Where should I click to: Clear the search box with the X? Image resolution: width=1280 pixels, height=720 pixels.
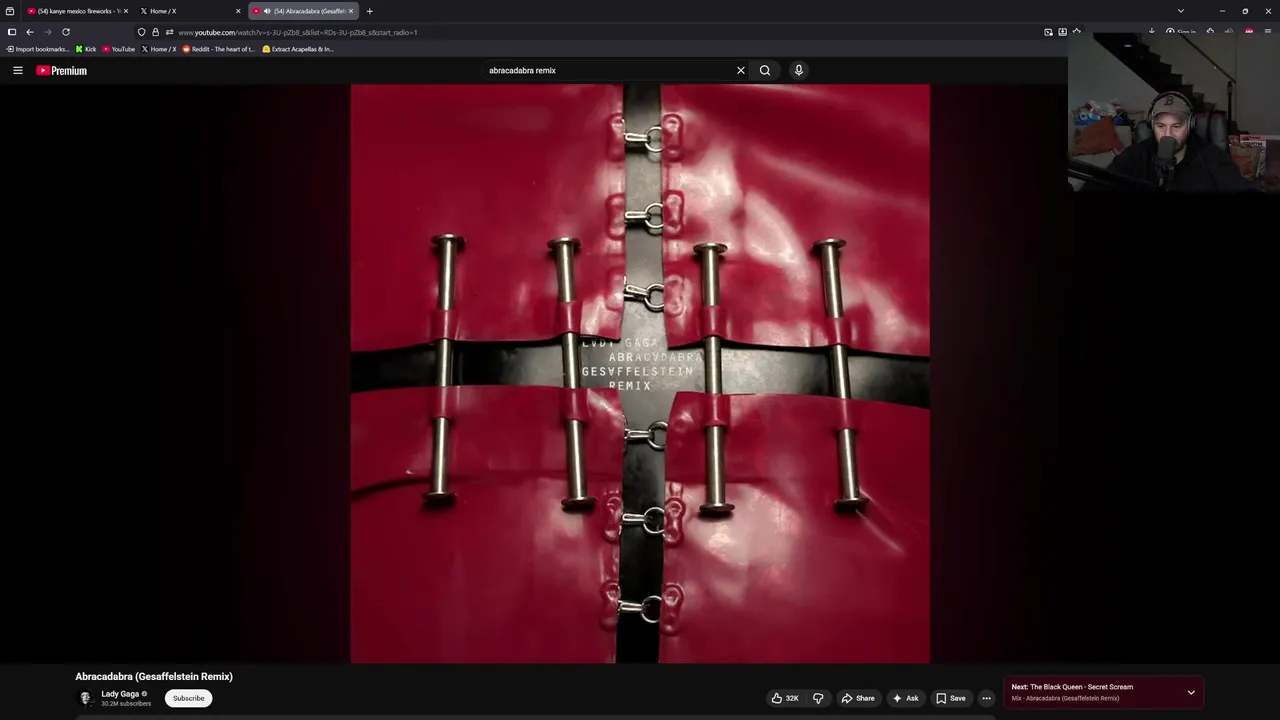click(741, 70)
